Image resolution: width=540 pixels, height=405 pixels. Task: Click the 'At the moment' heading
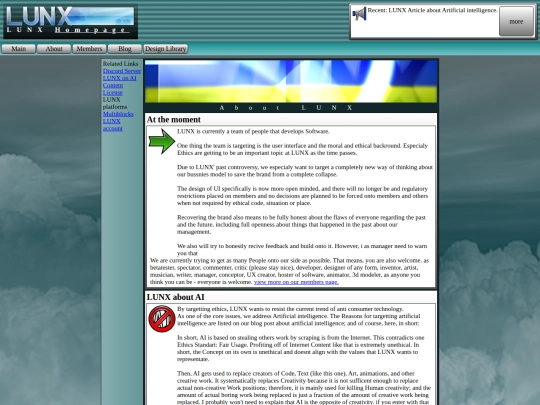tap(174, 120)
